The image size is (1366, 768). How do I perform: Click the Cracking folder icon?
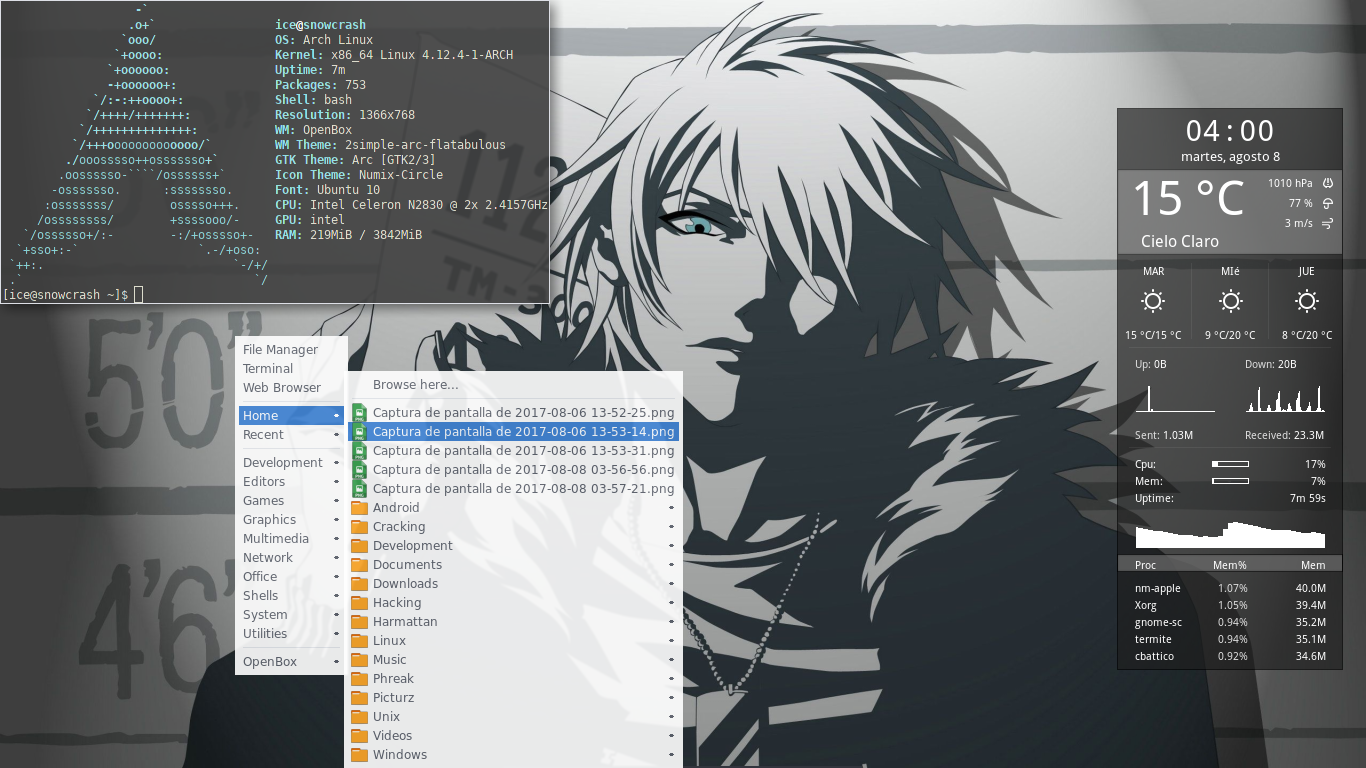coord(360,526)
